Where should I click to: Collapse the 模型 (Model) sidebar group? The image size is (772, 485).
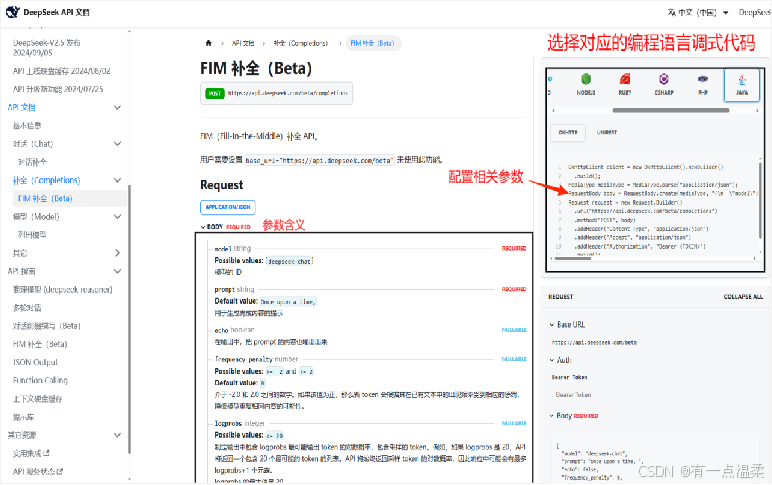[x=117, y=217]
